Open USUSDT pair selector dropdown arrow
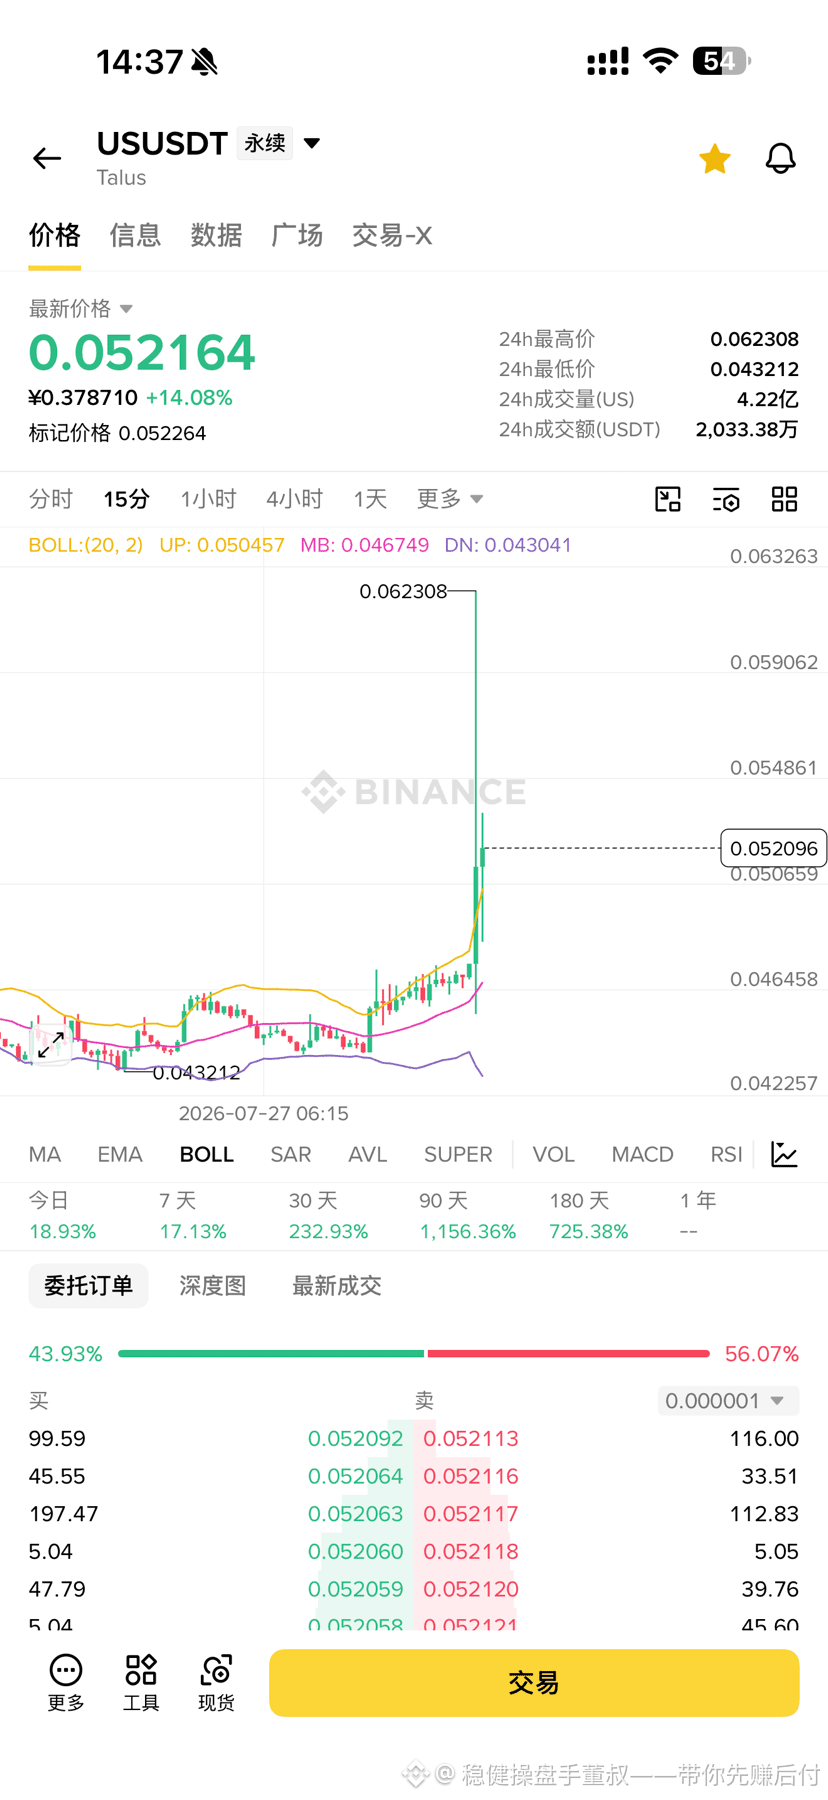828x1800 pixels. (x=312, y=143)
